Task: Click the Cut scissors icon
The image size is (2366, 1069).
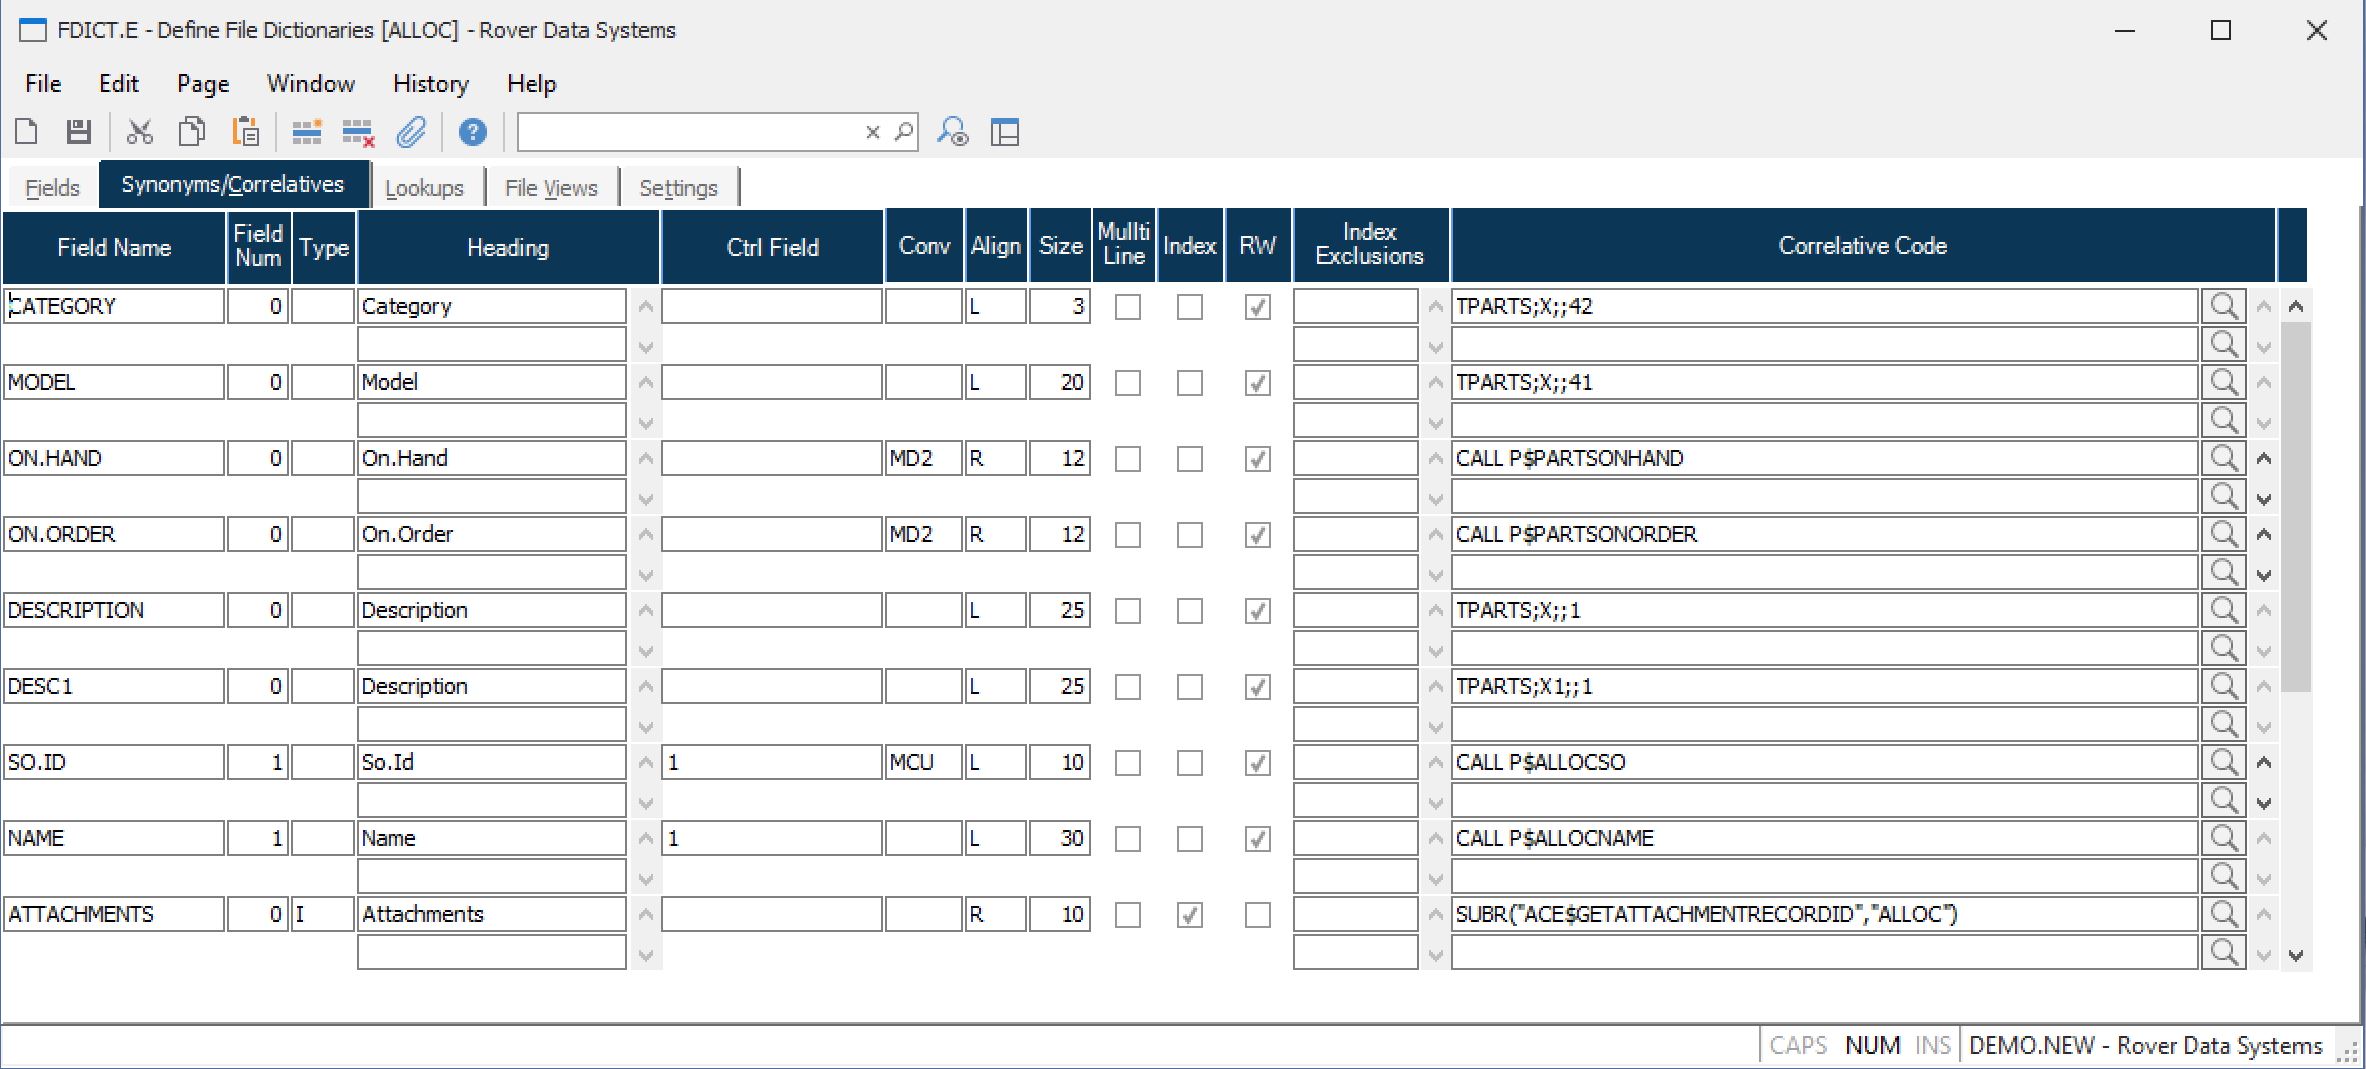Action: 140,132
